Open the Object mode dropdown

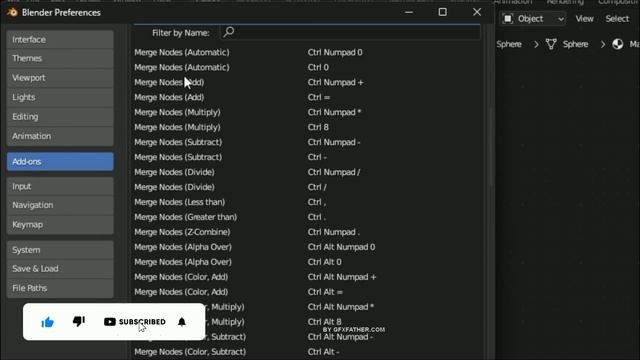[533, 19]
